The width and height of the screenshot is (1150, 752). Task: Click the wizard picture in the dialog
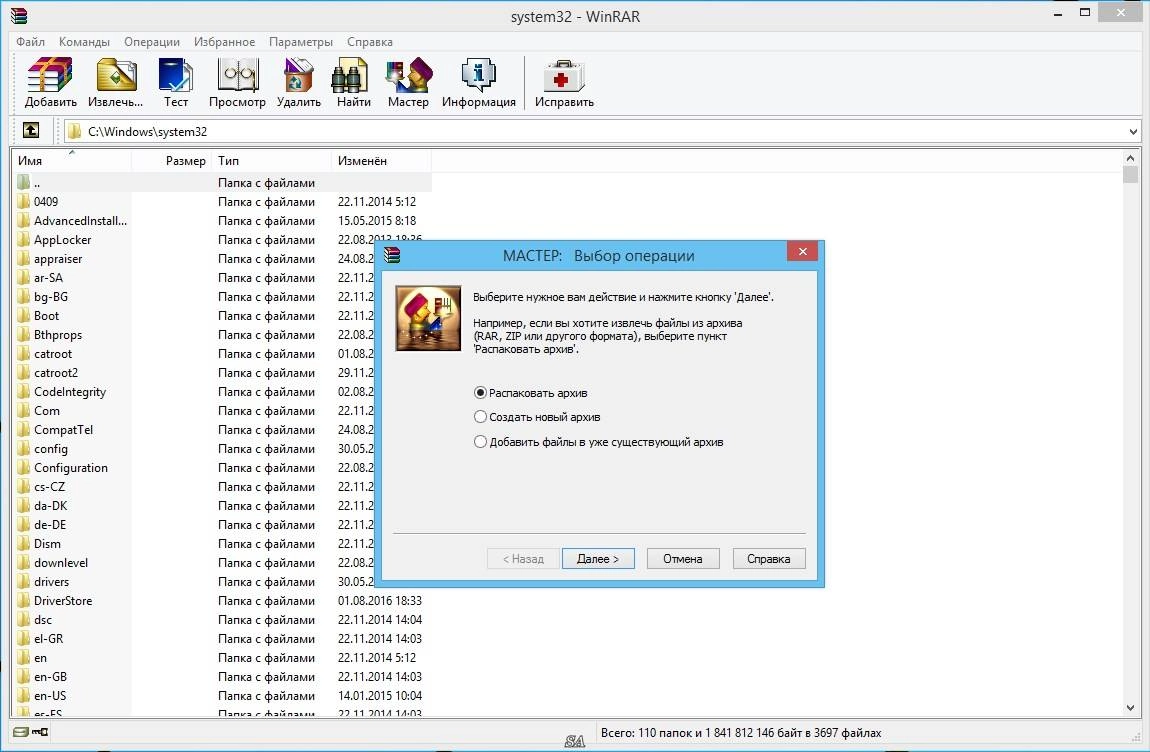[428, 318]
